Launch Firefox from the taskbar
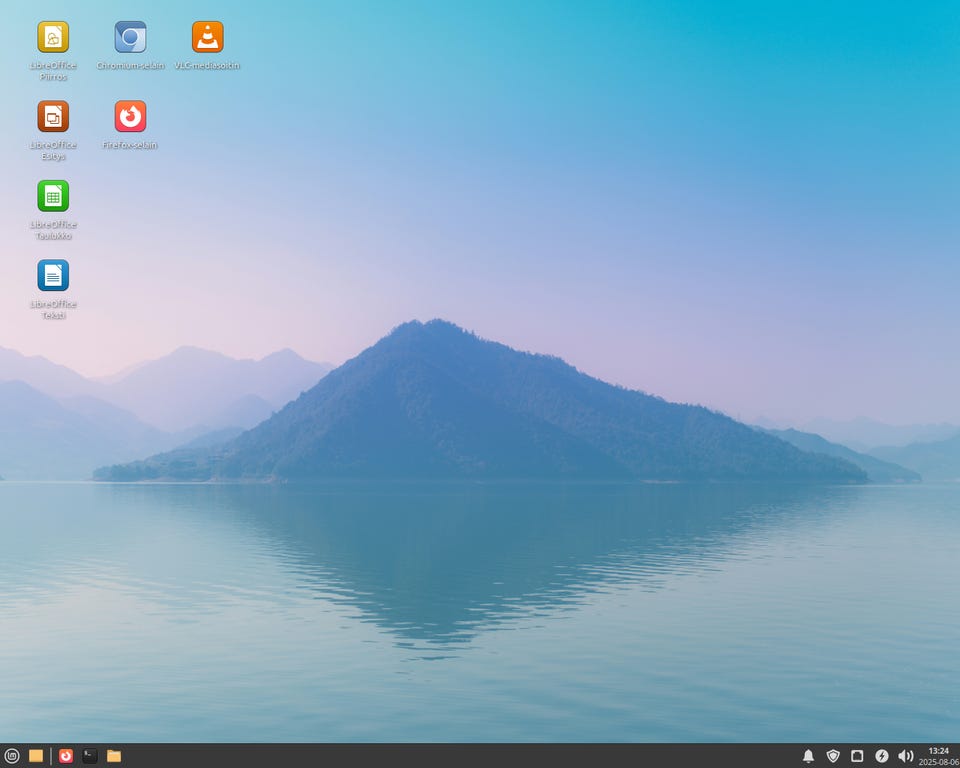The height and width of the screenshot is (768, 960). (x=66, y=756)
